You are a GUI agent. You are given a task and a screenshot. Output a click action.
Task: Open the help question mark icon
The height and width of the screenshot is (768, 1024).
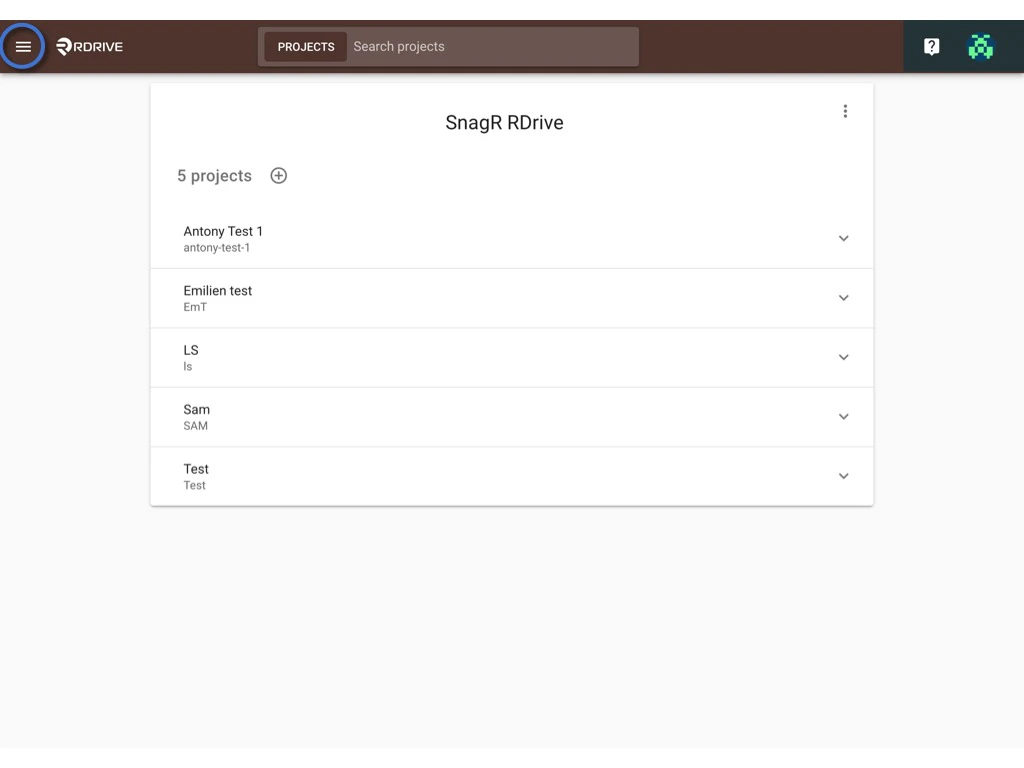[931, 46]
